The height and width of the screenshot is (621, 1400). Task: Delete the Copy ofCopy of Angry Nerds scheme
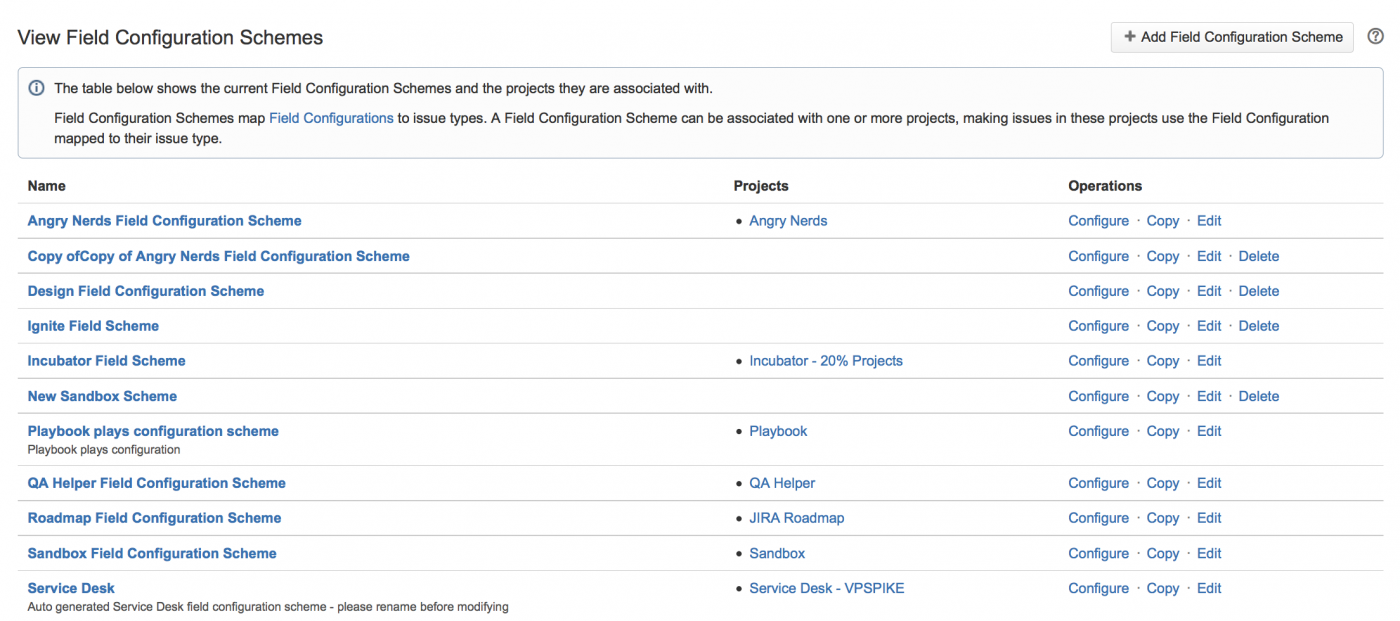pyautogui.click(x=1258, y=256)
